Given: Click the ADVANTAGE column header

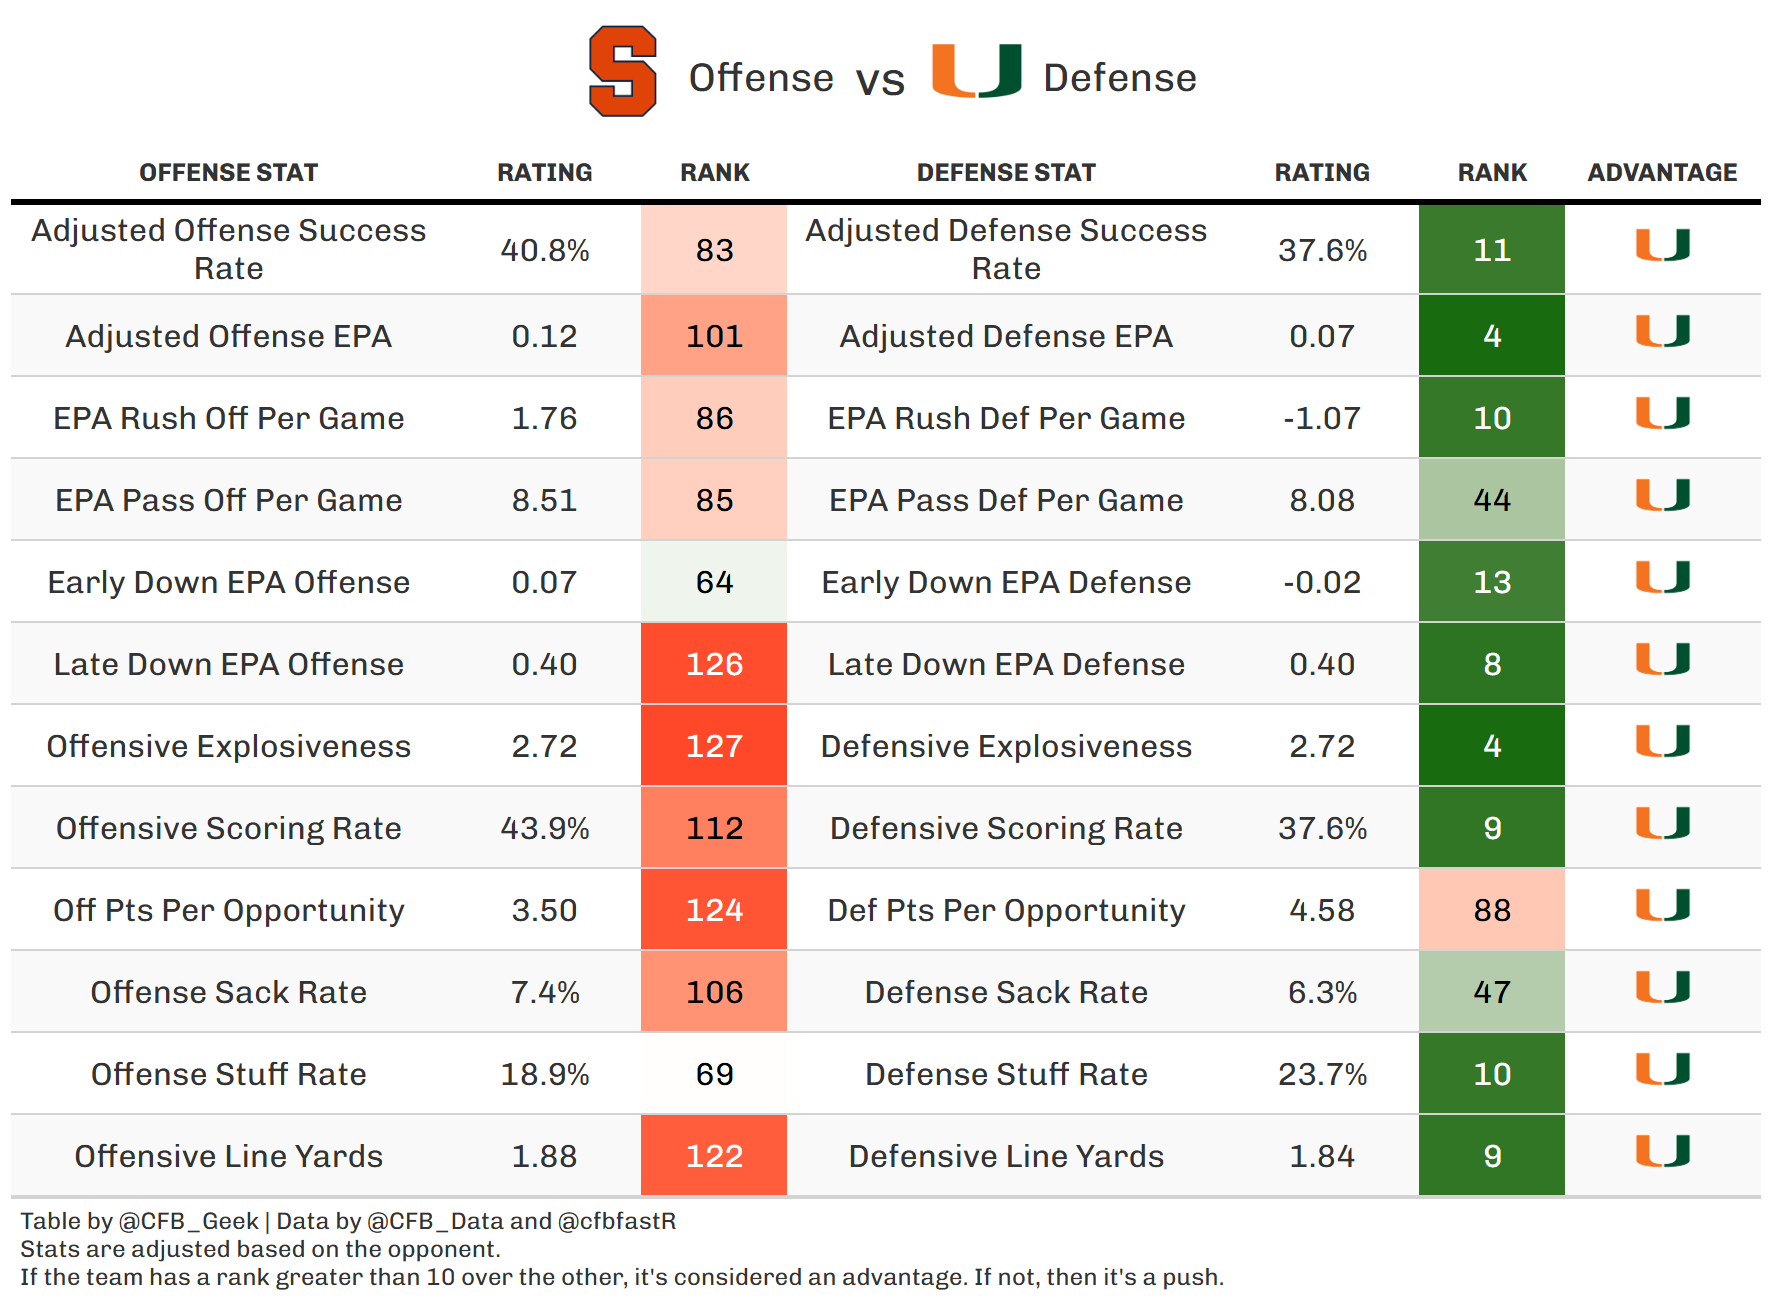Looking at the screenshot, I should [1662, 173].
